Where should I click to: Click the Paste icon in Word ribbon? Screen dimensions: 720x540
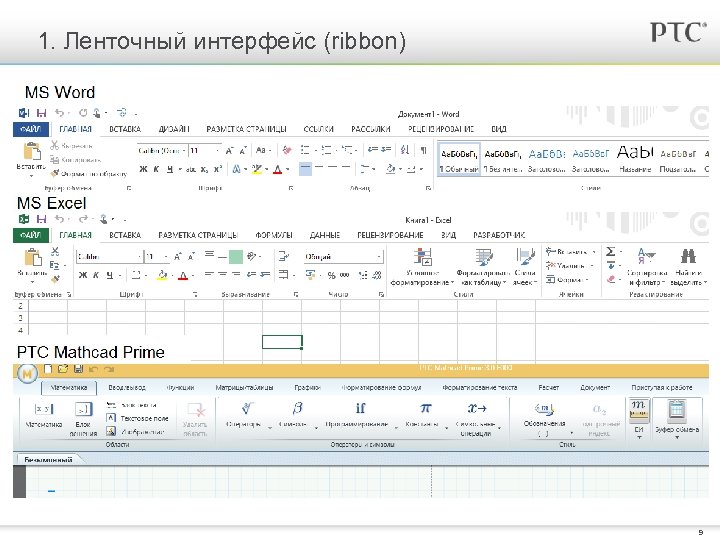click(32, 152)
